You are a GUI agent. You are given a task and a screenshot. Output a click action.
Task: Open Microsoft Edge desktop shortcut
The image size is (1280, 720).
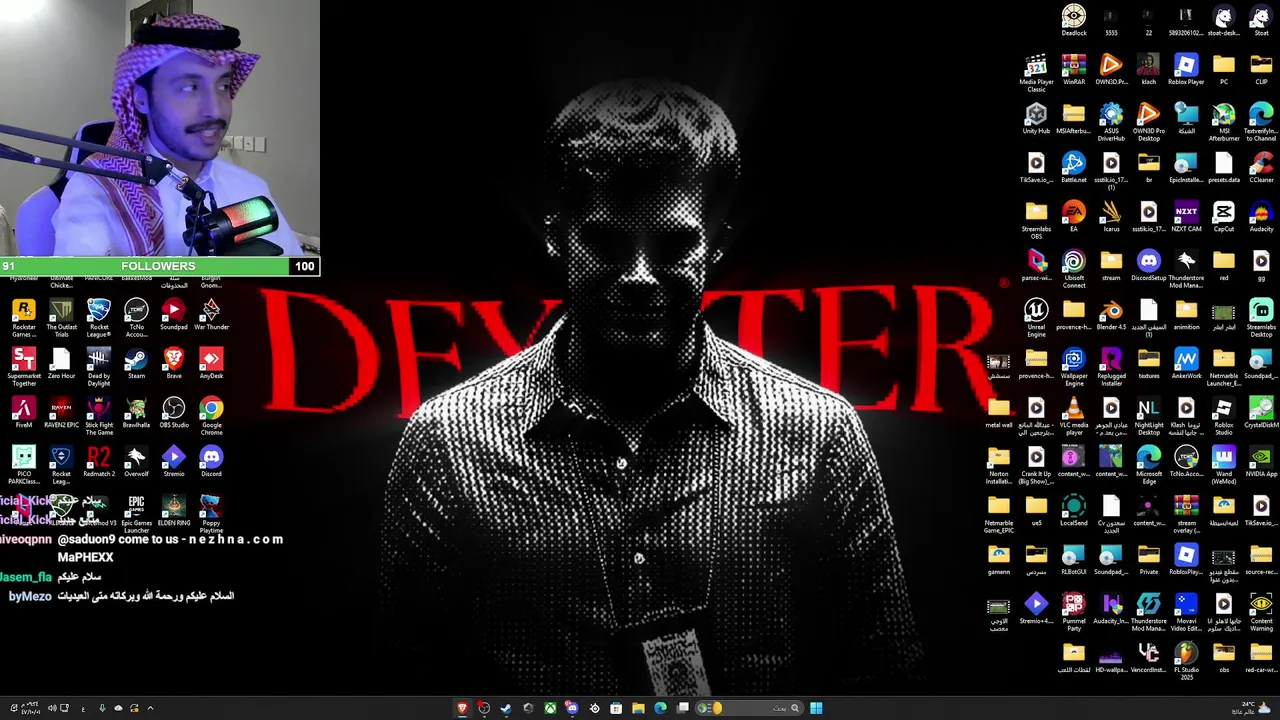(x=1149, y=465)
